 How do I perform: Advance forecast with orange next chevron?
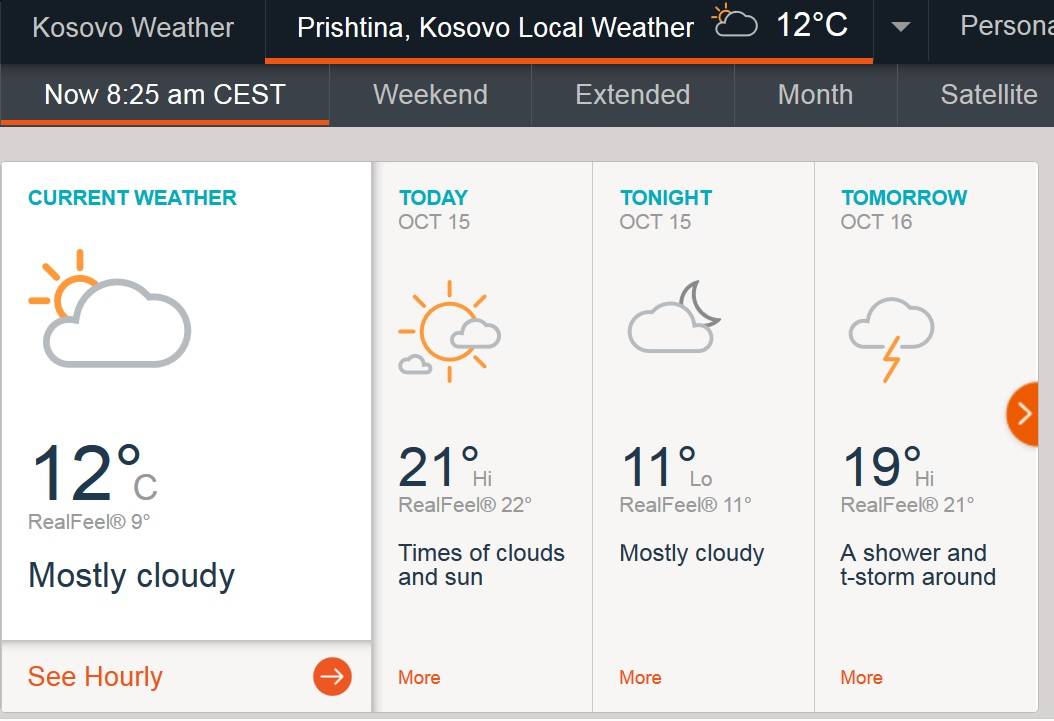[x=1023, y=414]
